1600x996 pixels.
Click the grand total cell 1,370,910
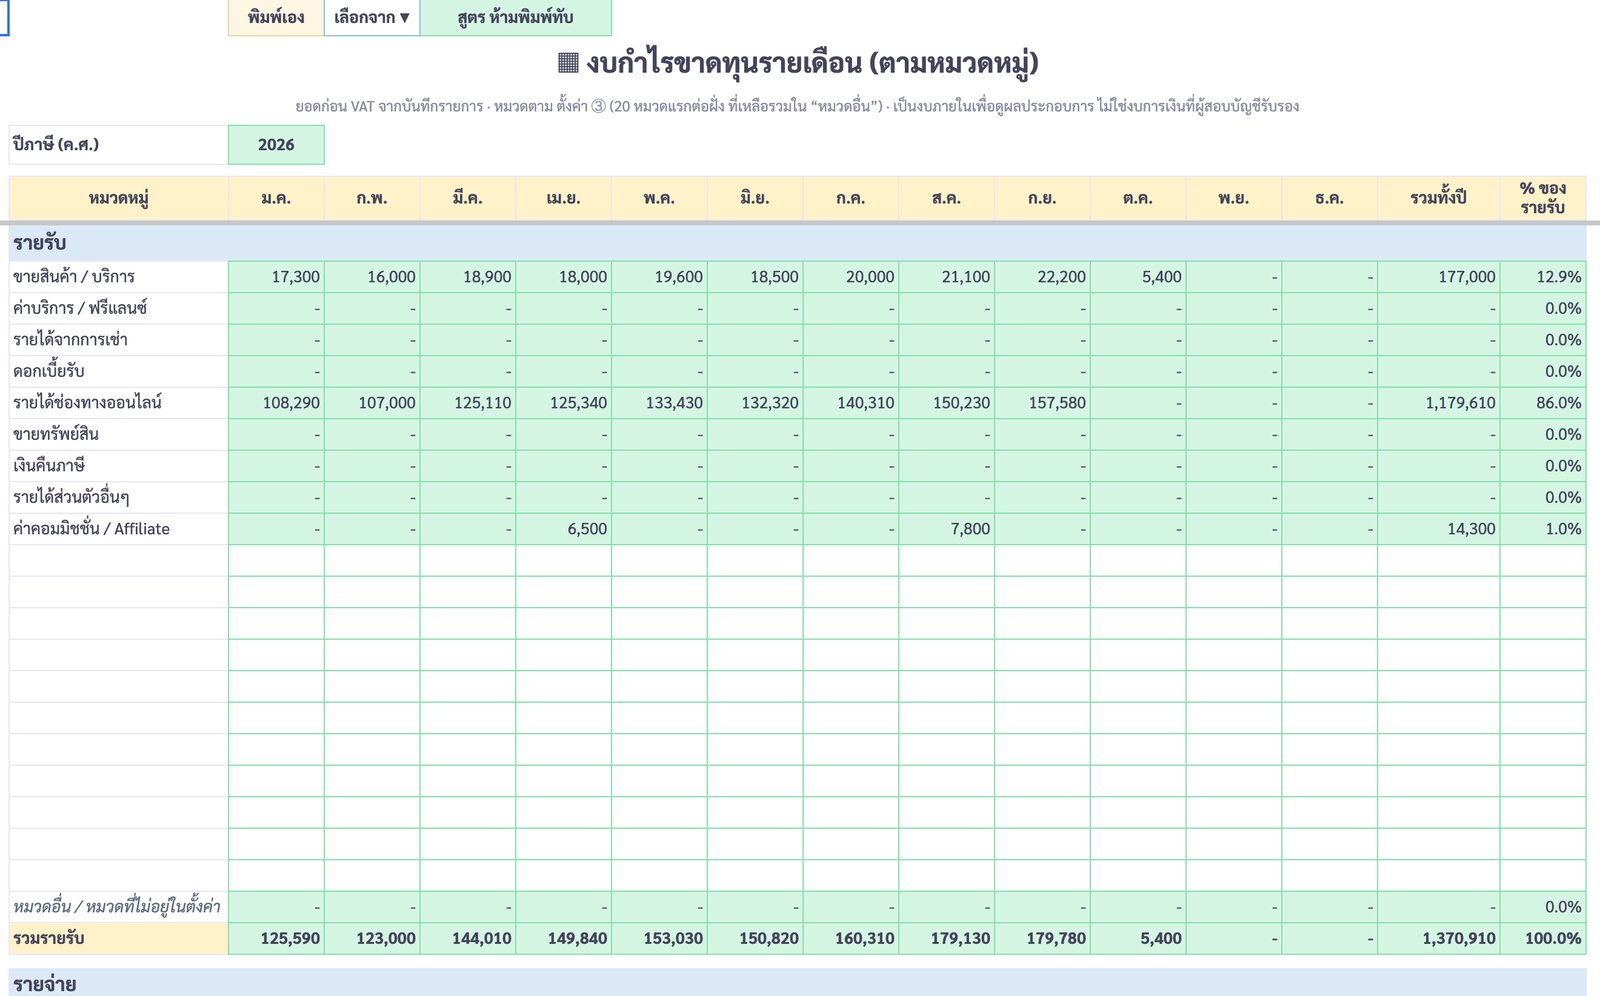pyautogui.click(x=1438, y=939)
